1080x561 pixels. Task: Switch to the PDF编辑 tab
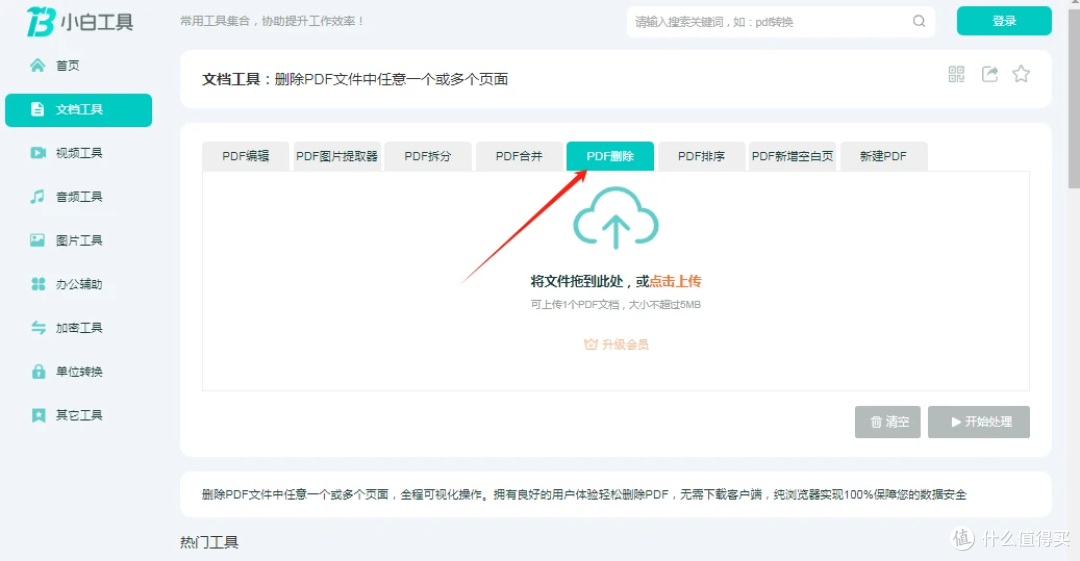[245, 156]
